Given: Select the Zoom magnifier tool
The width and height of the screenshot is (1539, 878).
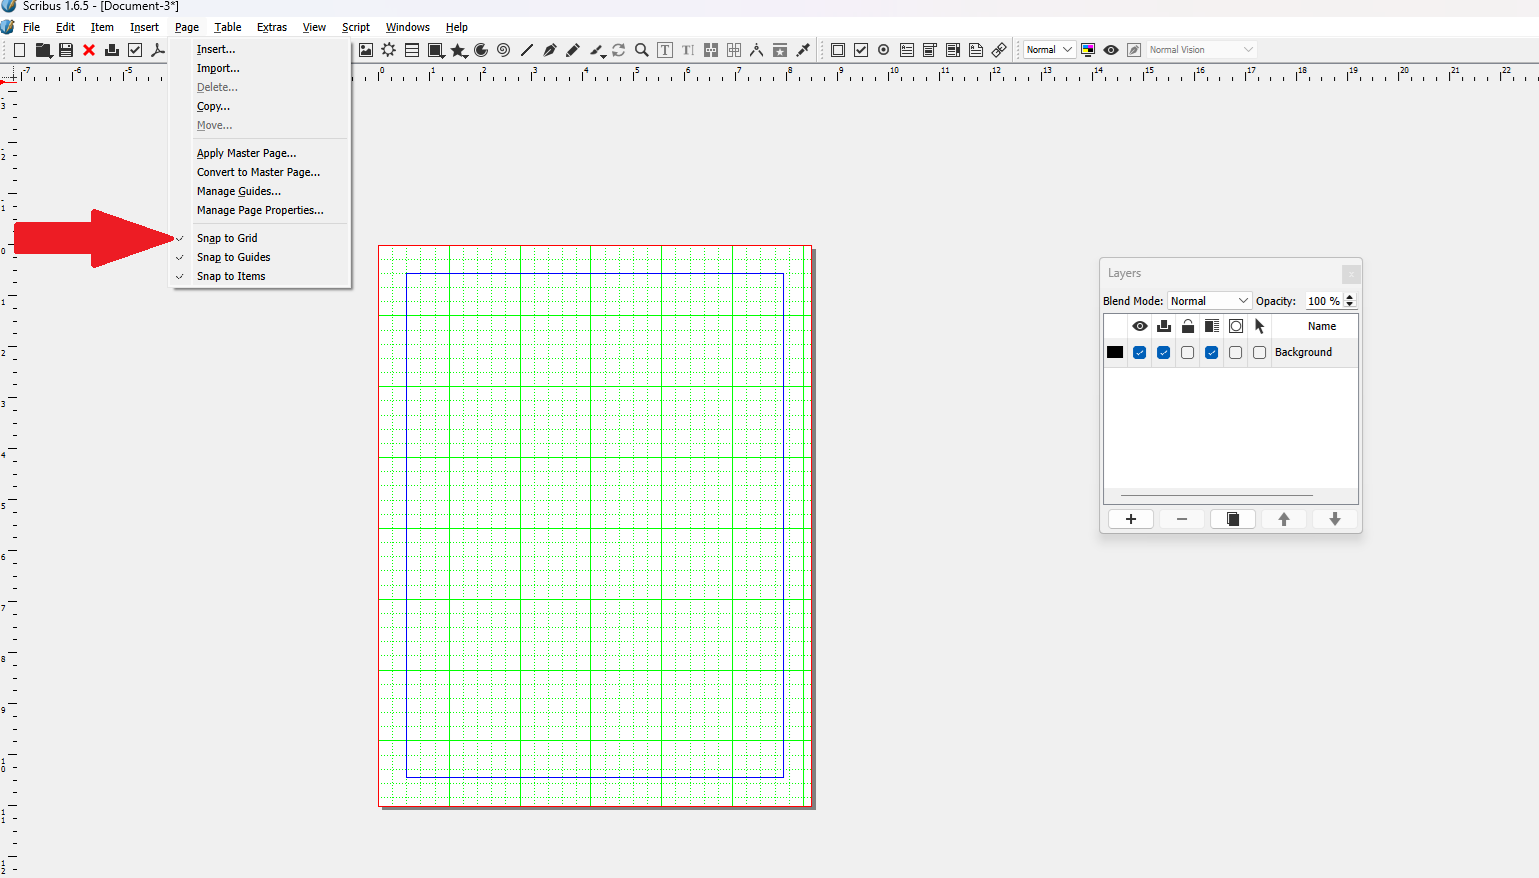Looking at the screenshot, I should [642, 50].
